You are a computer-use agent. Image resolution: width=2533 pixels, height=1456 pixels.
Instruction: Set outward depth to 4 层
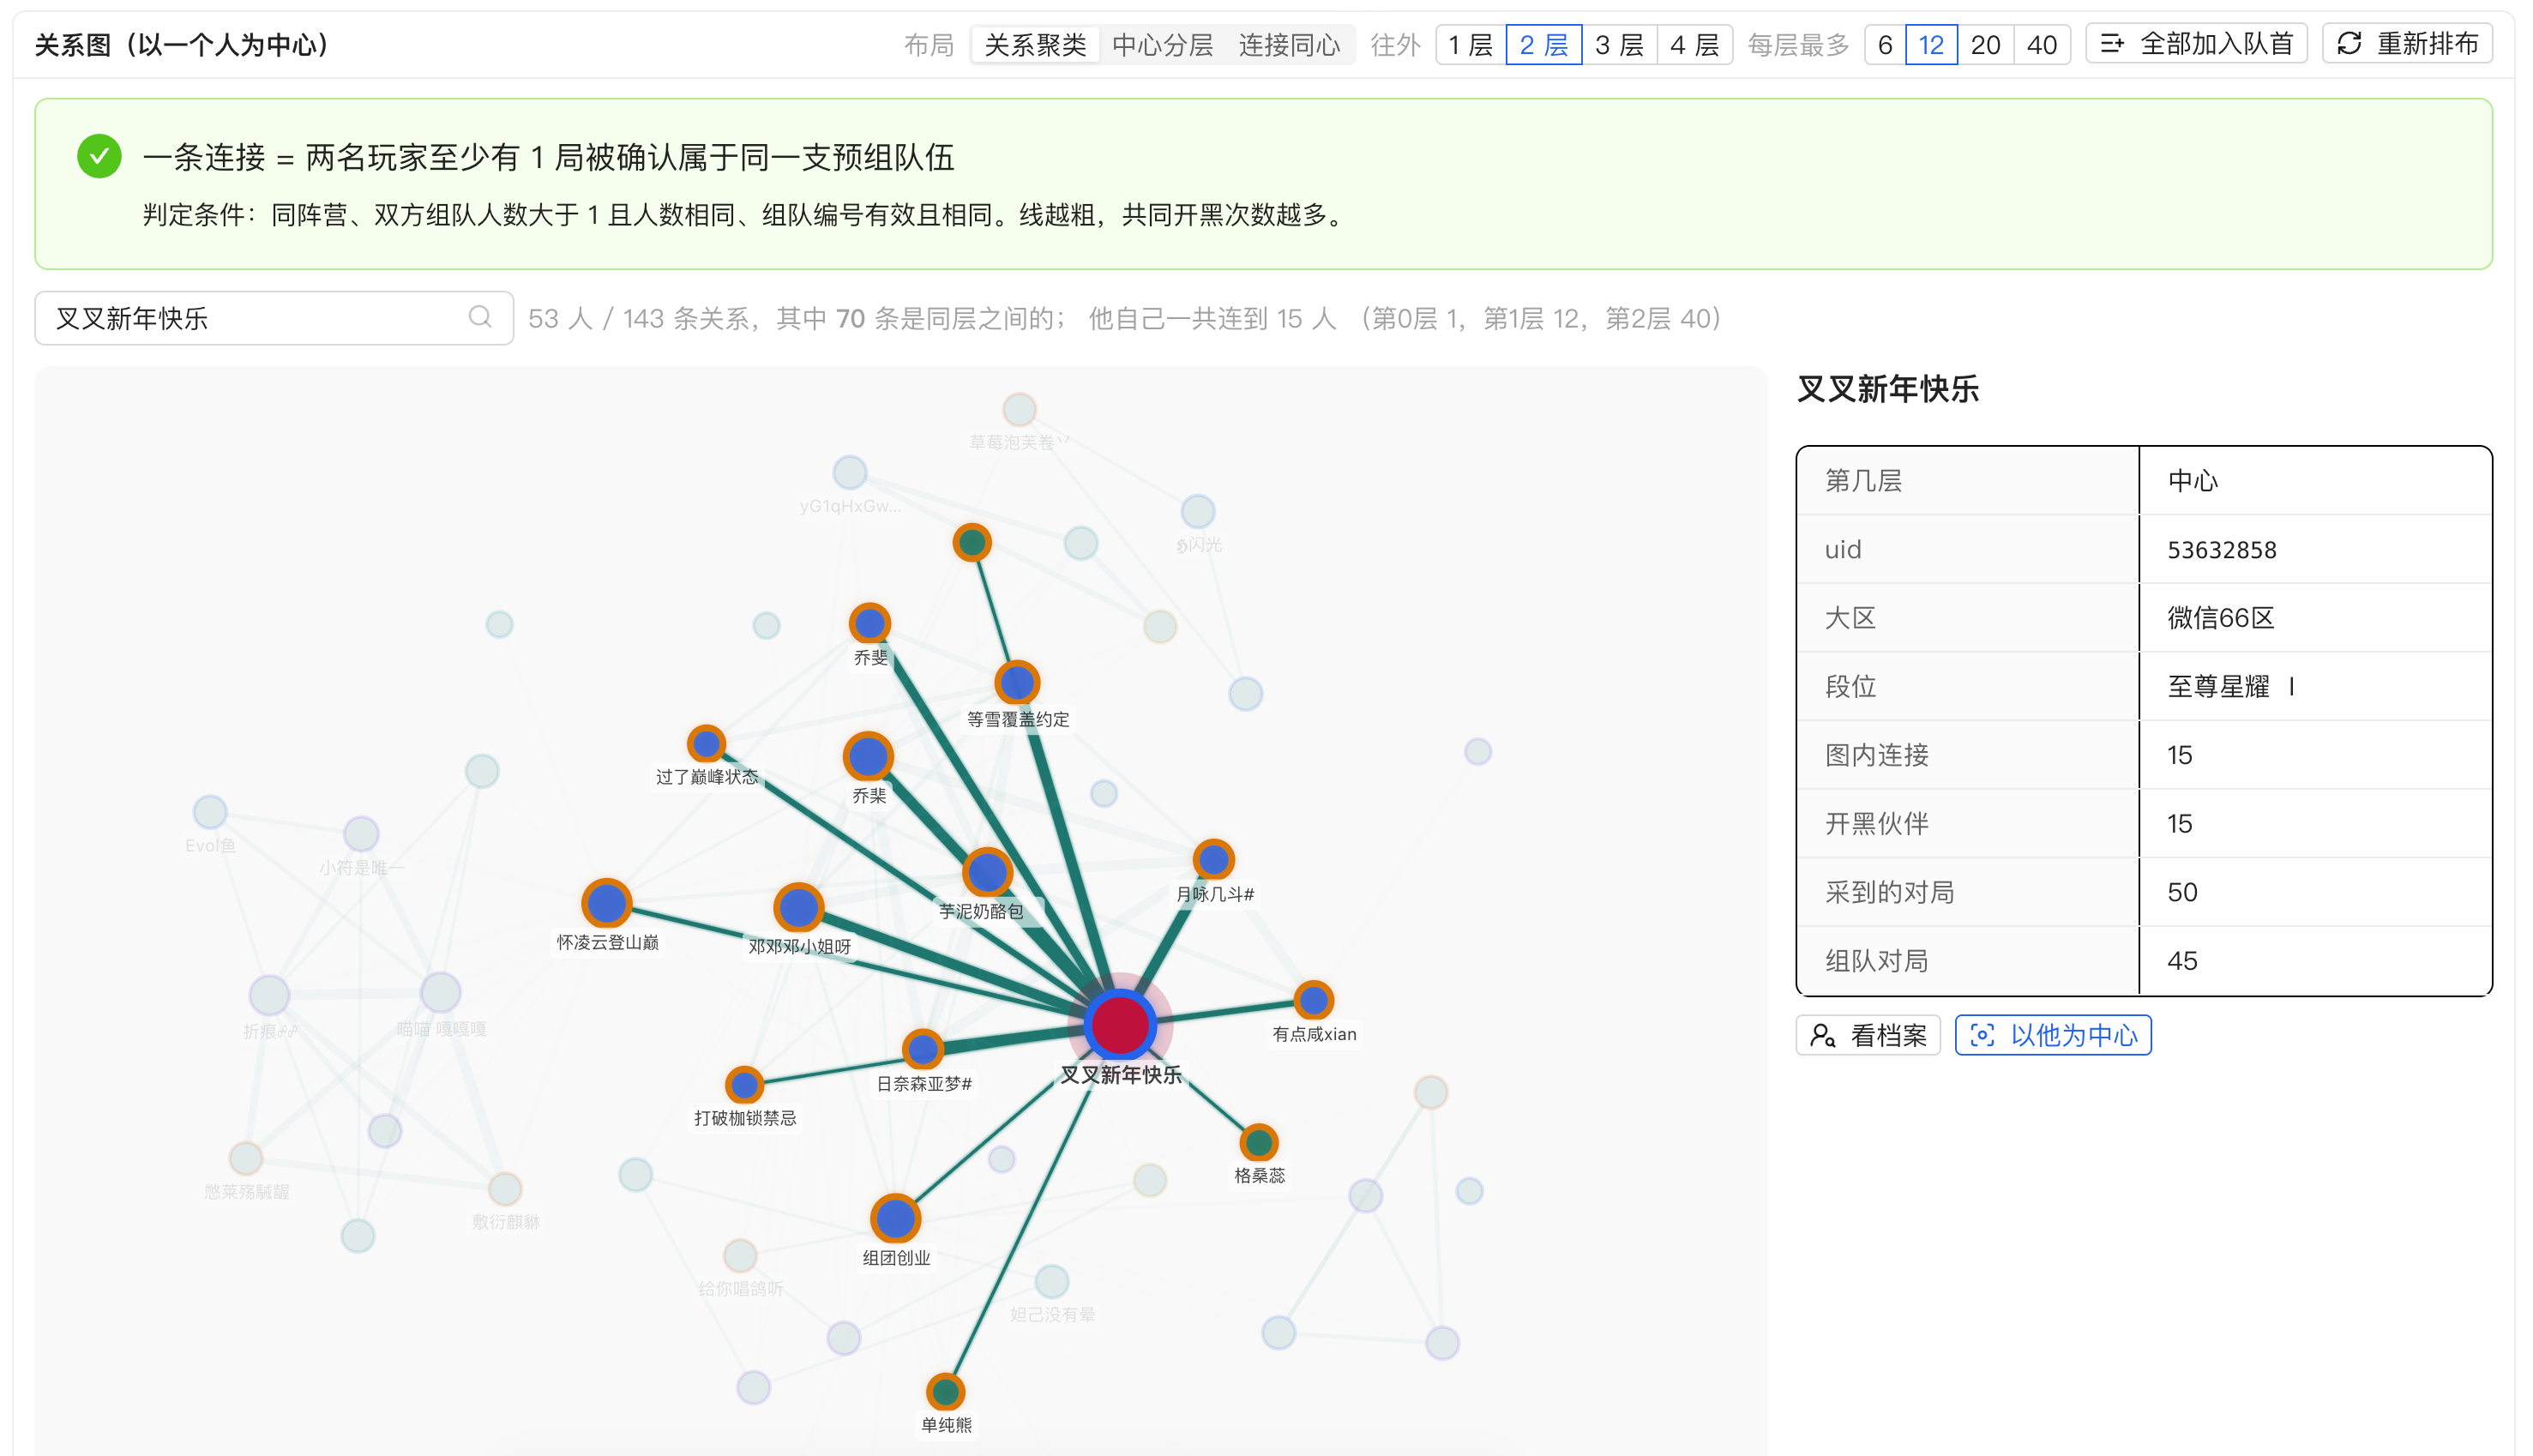click(x=1695, y=45)
